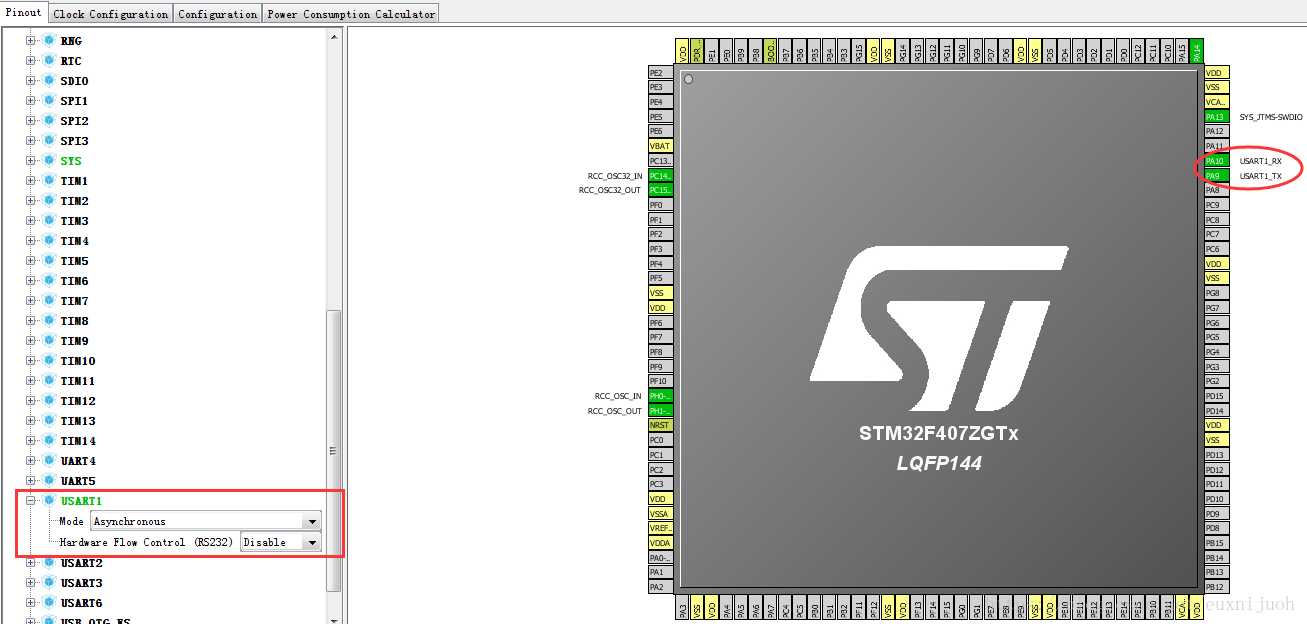The height and width of the screenshot is (624, 1307).
Task: Click the USART1 peripheral gear icon
Action: click(48, 501)
